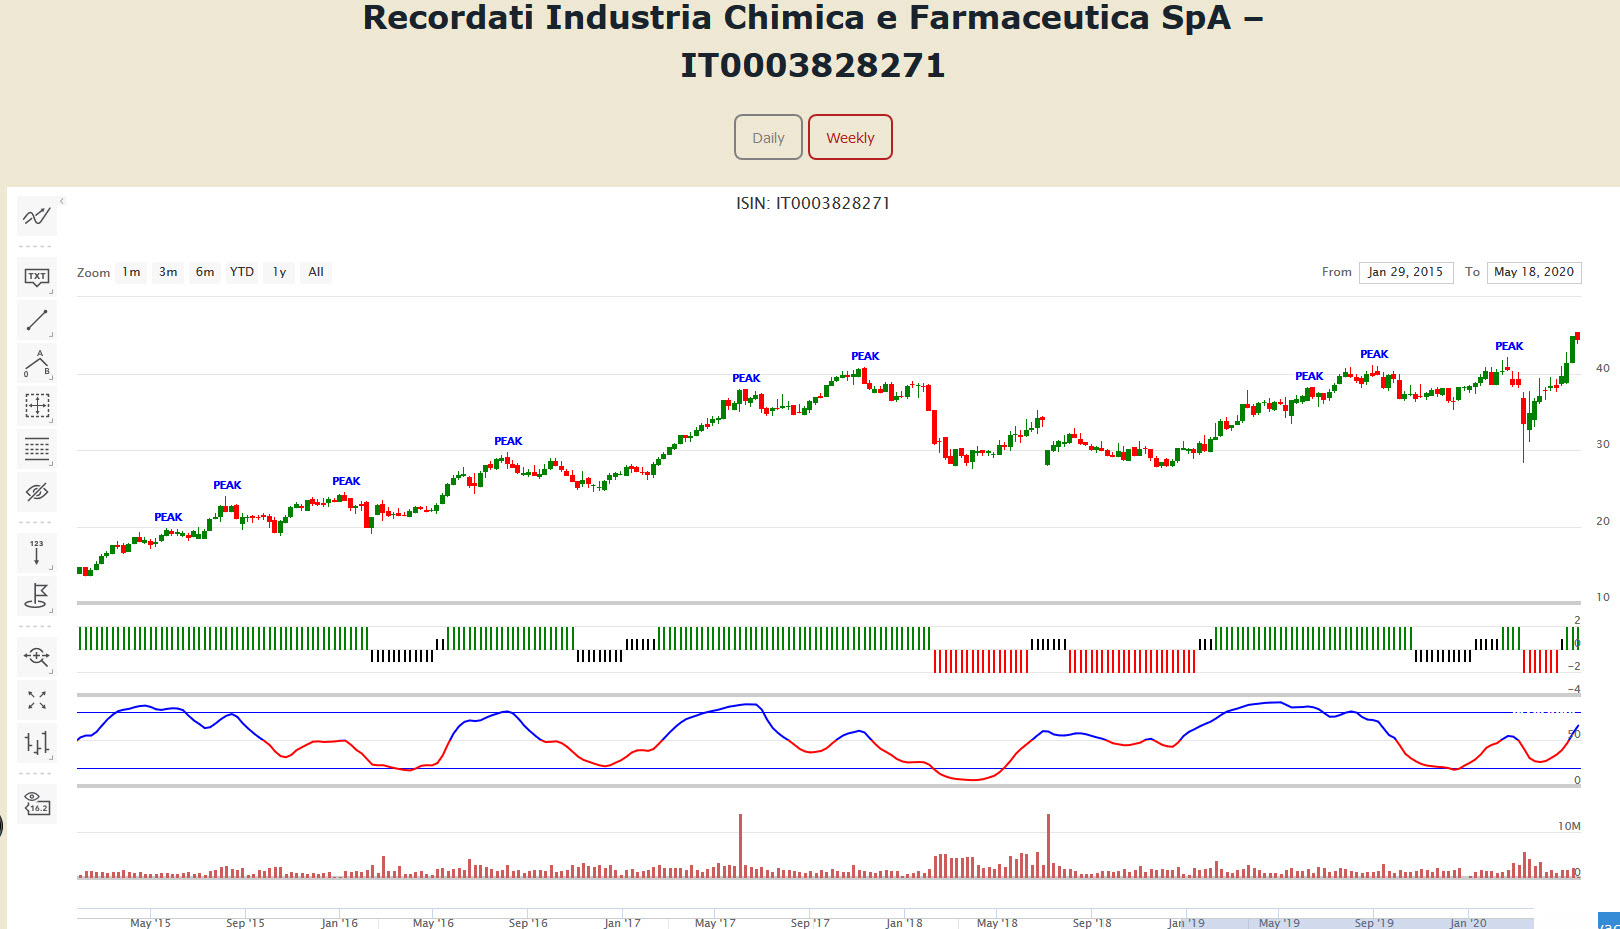Select the vertical counter 123 tool

click(37, 552)
